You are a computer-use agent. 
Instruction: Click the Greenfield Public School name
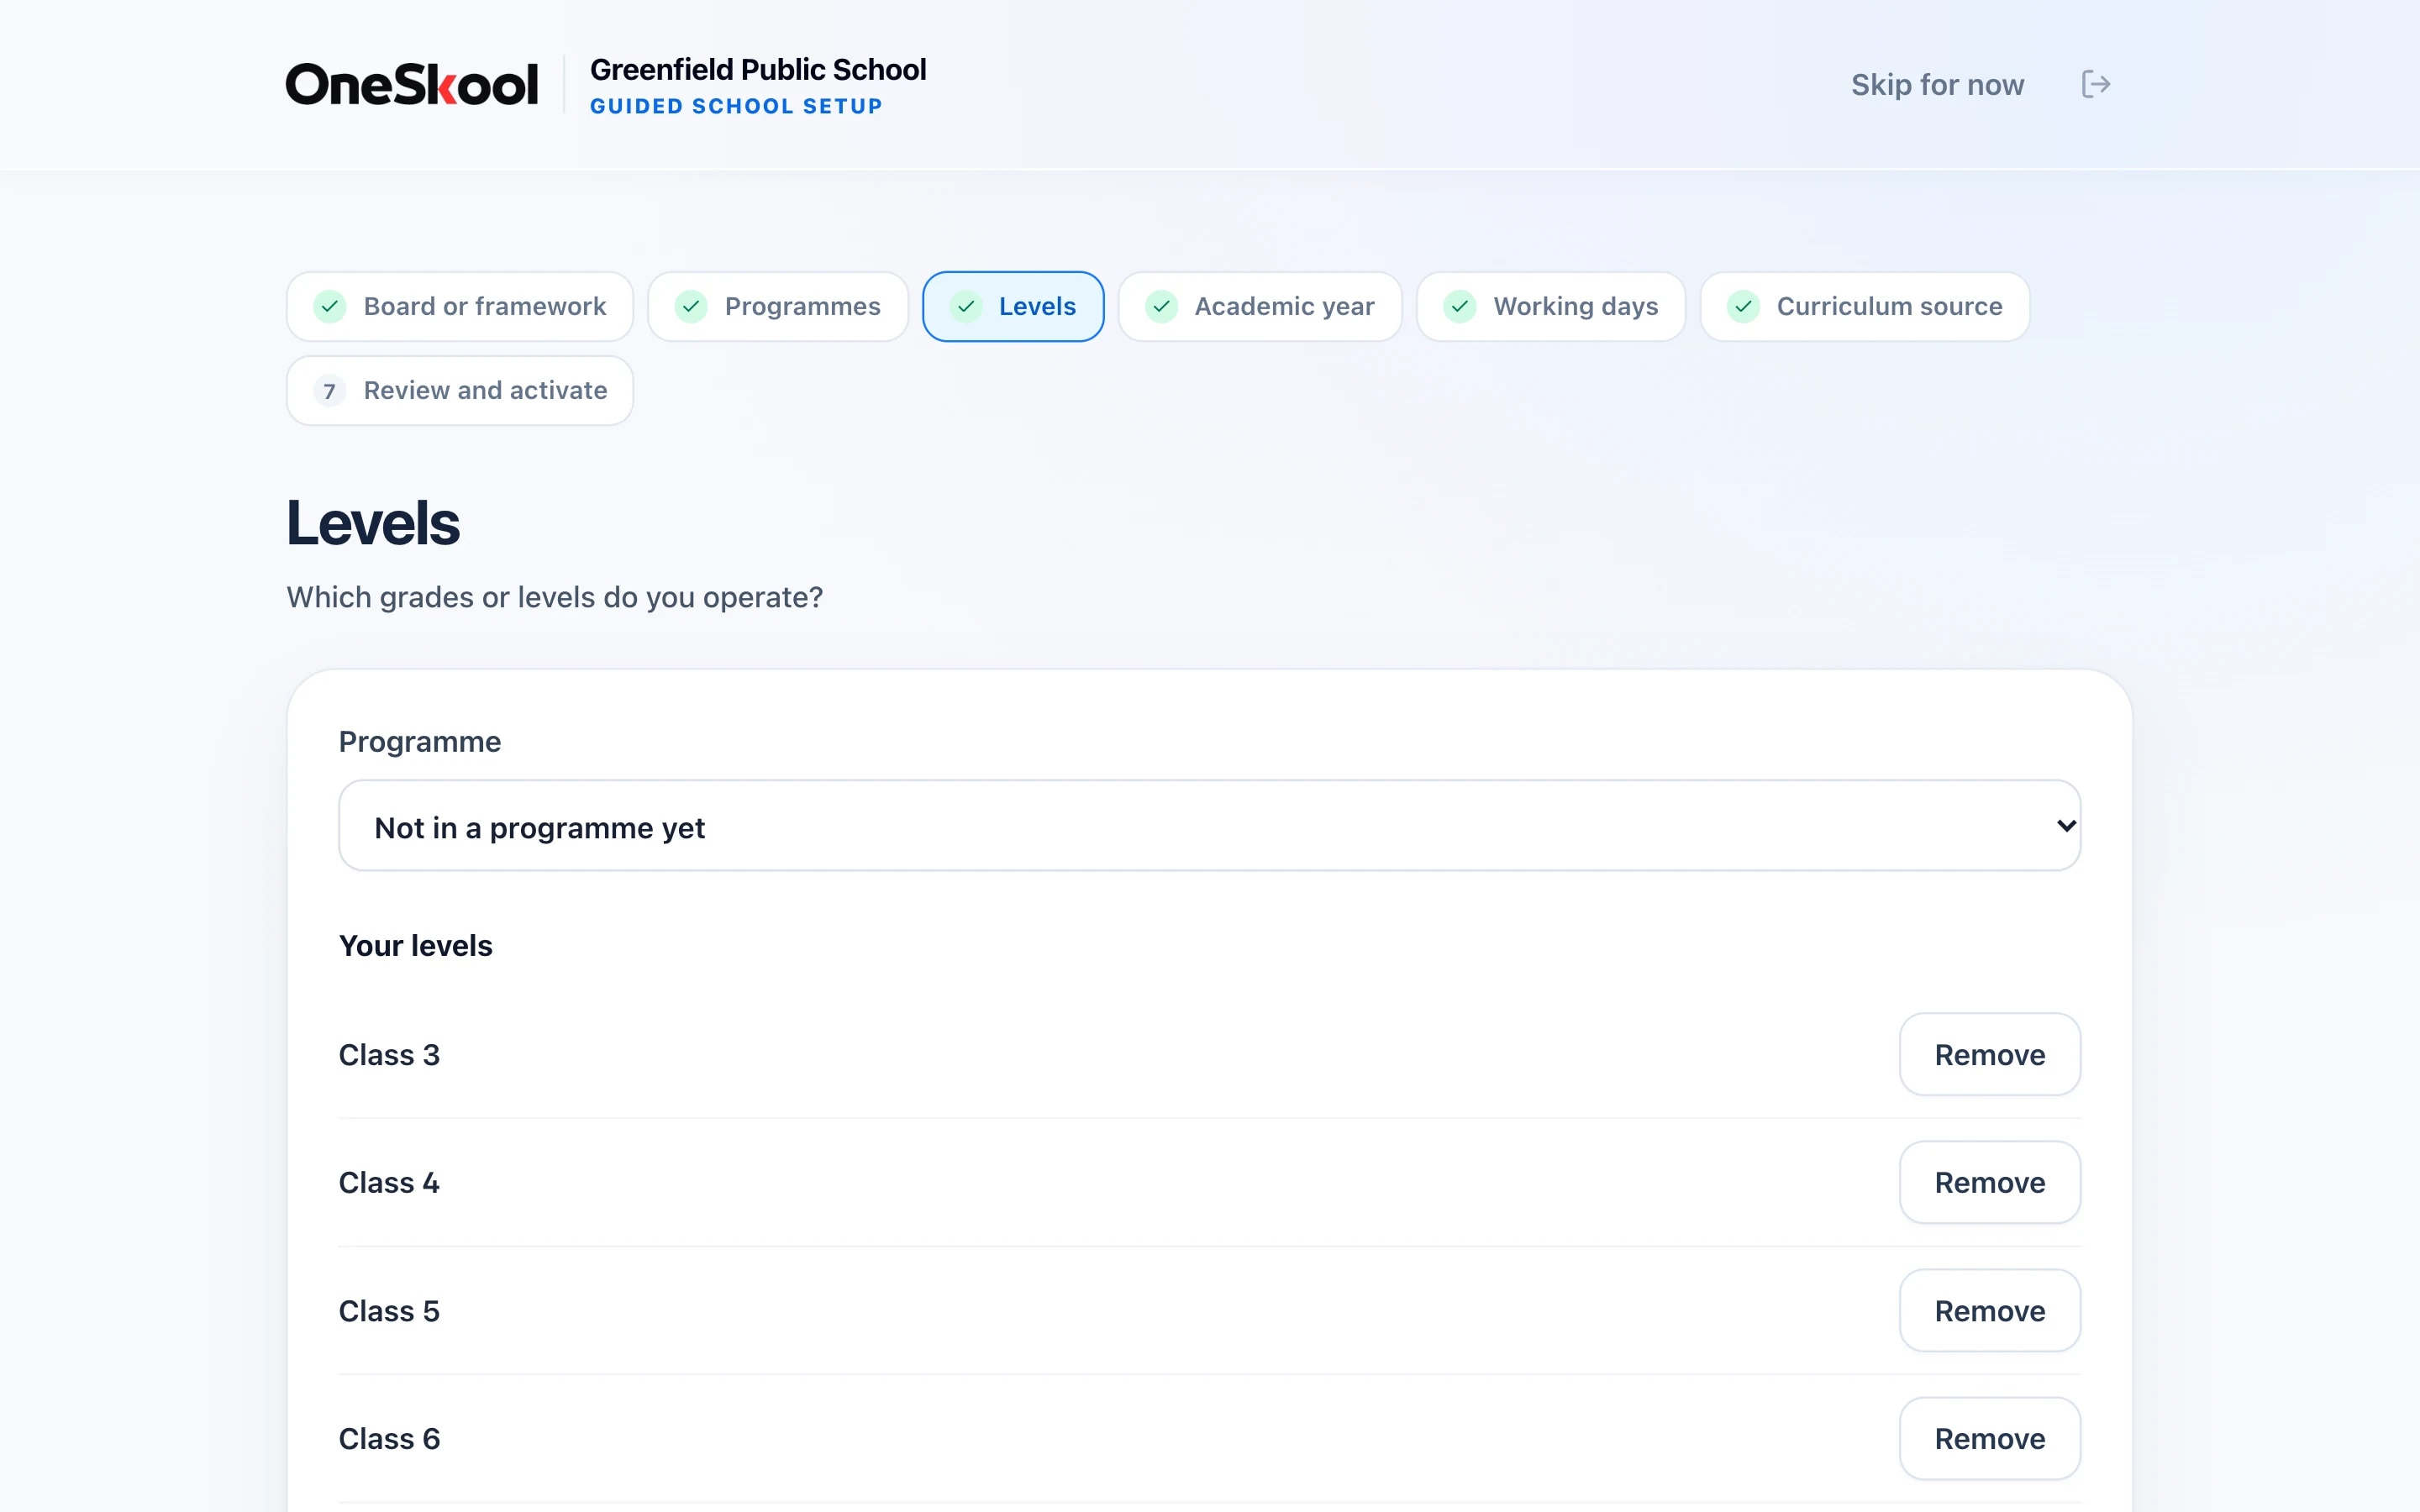[758, 69]
